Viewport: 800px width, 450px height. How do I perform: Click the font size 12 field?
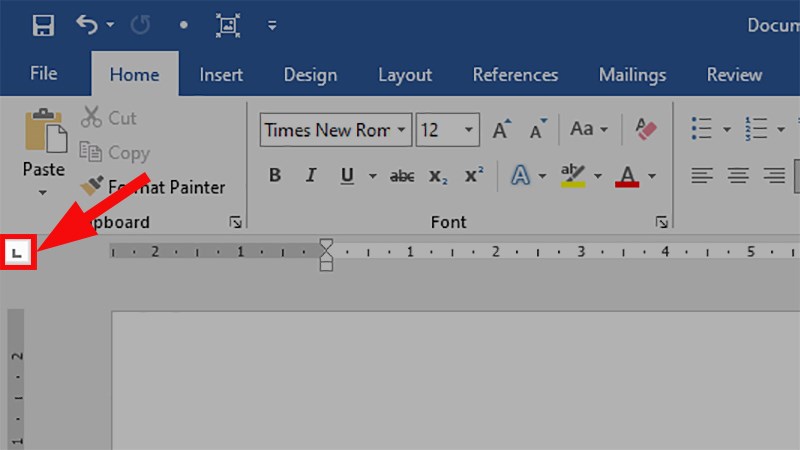[439, 130]
